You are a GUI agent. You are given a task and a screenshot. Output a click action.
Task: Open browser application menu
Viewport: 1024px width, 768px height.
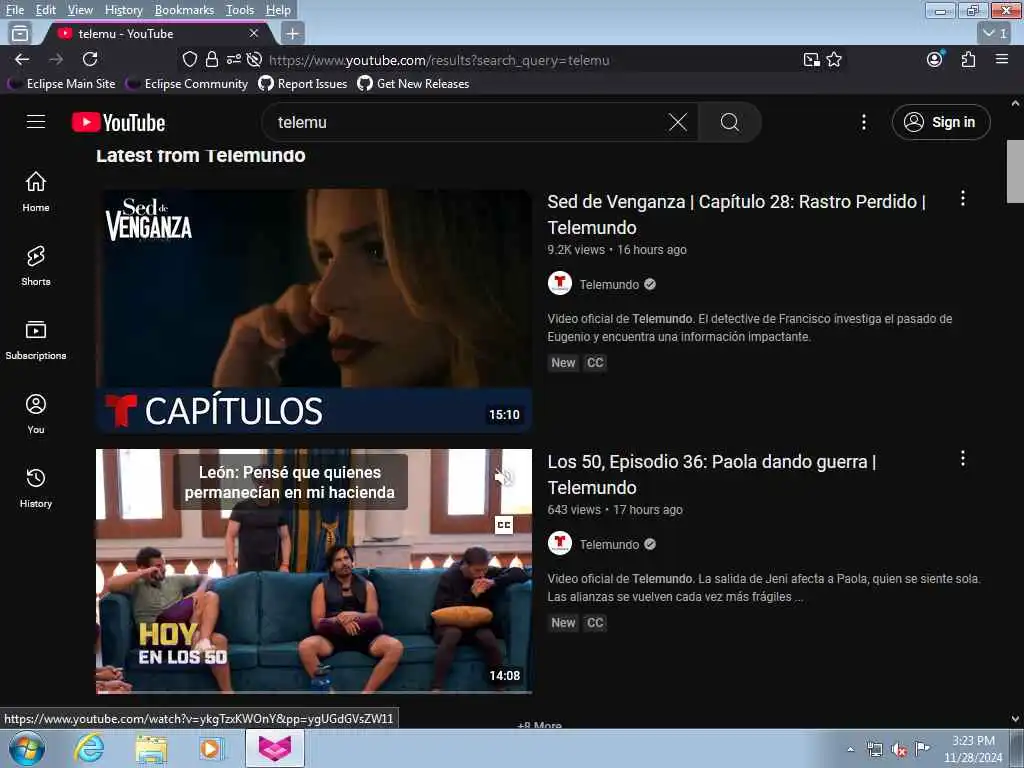(x=1002, y=59)
